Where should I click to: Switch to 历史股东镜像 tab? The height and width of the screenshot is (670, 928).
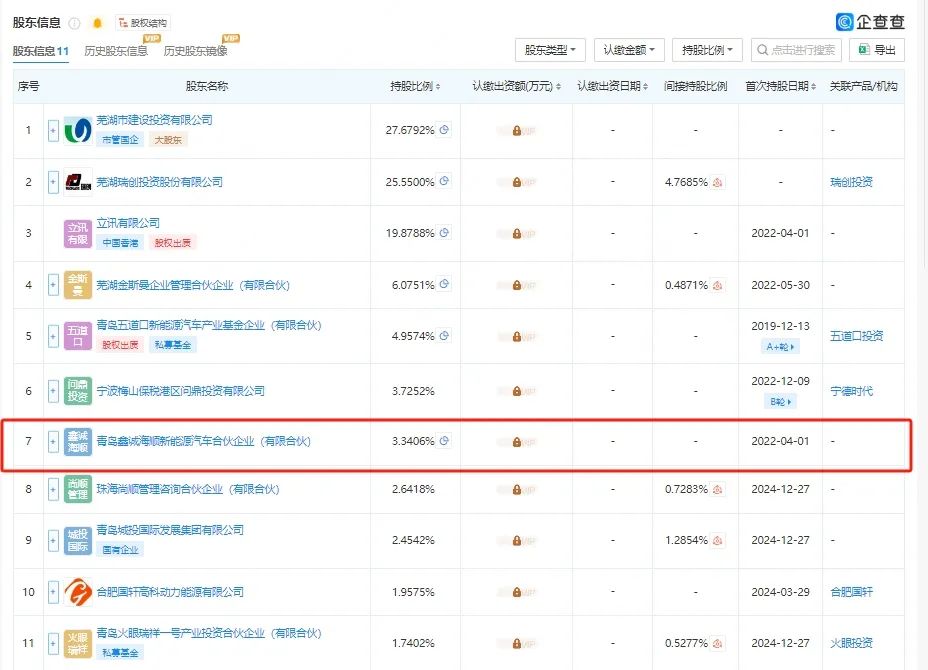pyautogui.click(x=195, y=51)
